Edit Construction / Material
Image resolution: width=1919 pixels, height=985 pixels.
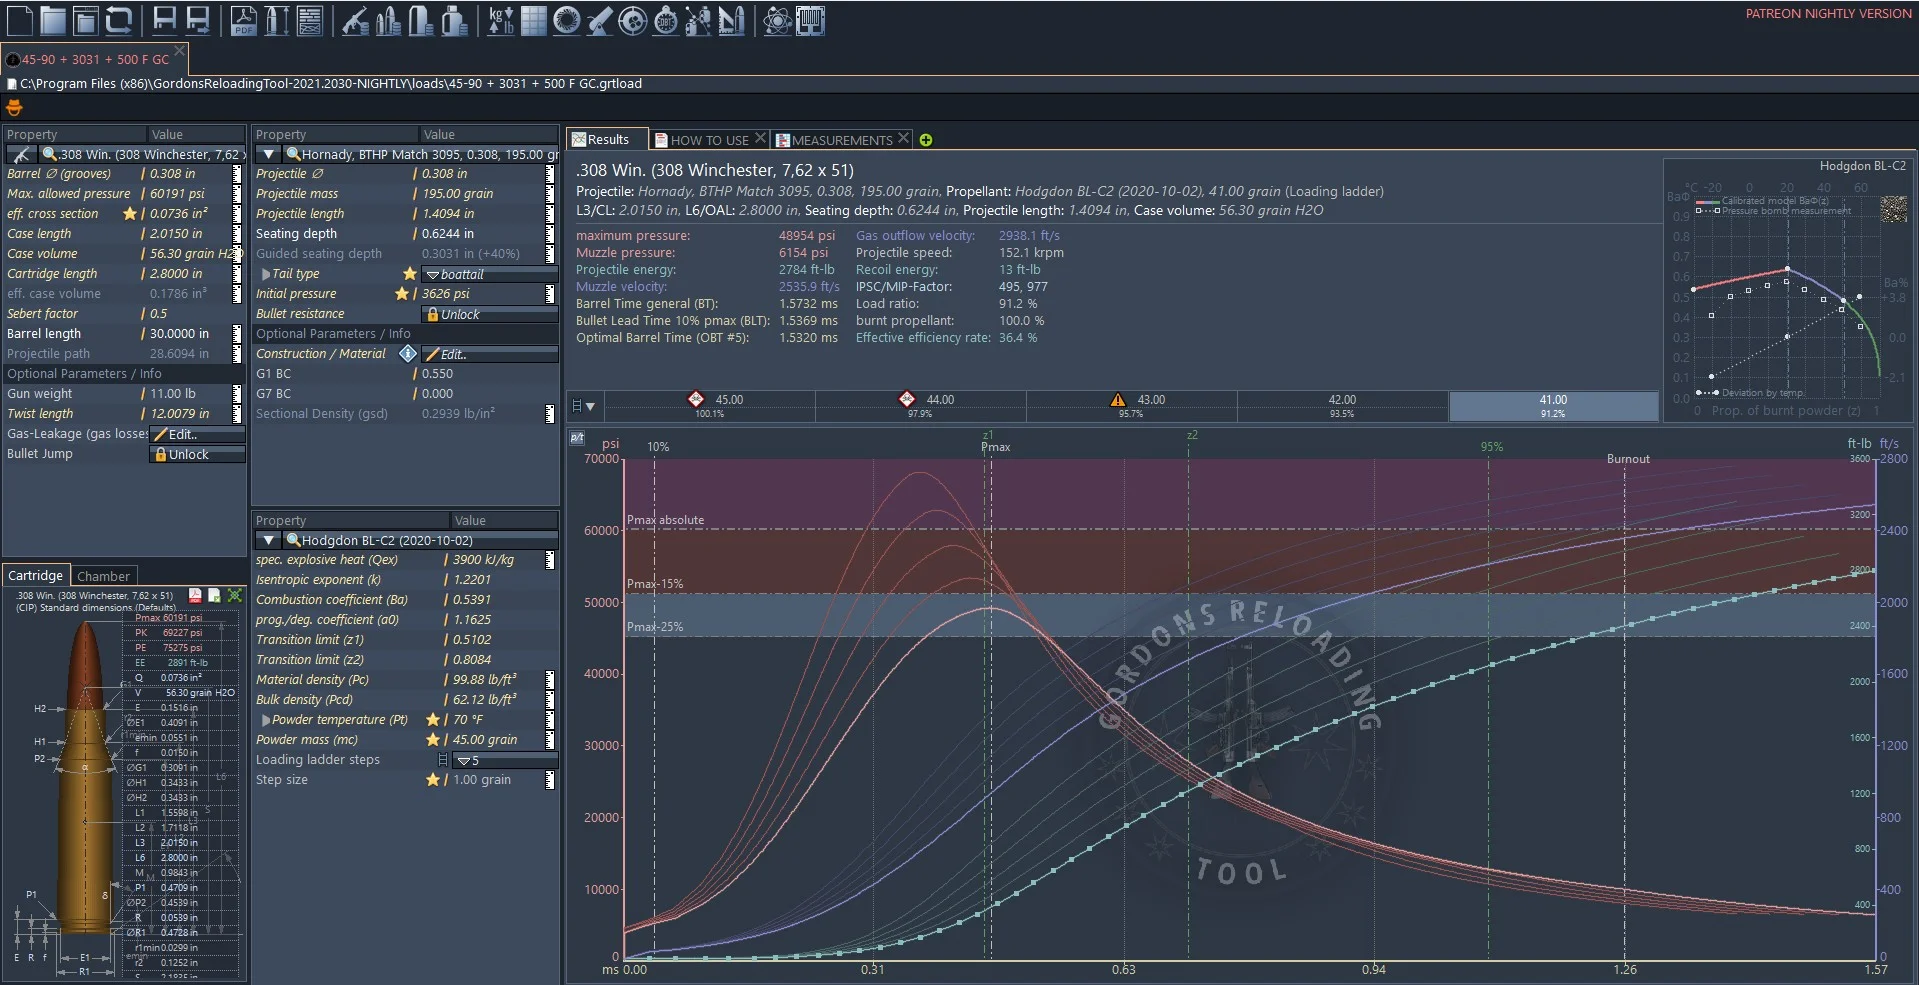489,354
